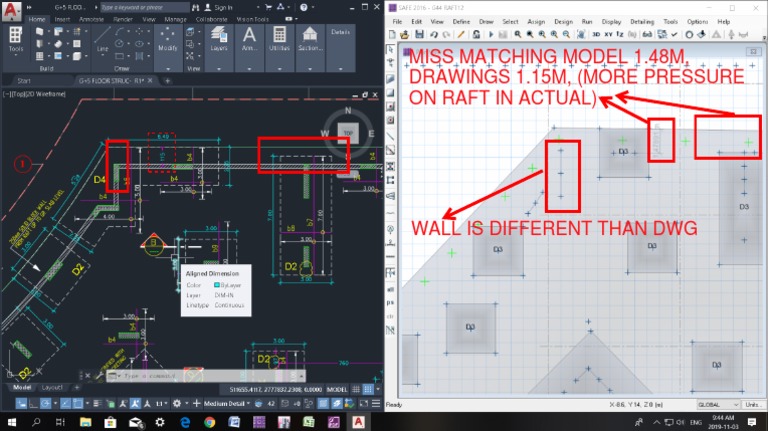The image size is (768, 431).
Task: Expand the Modify panel dropdown
Action: [168, 69]
